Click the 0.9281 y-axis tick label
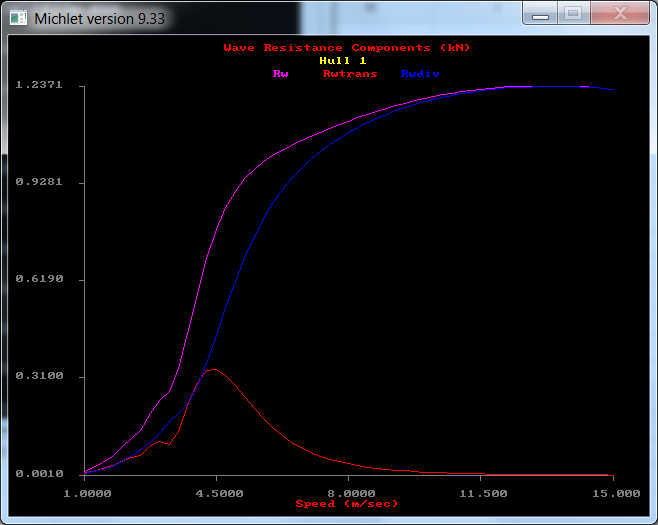The width and height of the screenshot is (658, 525). click(x=39, y=183)
